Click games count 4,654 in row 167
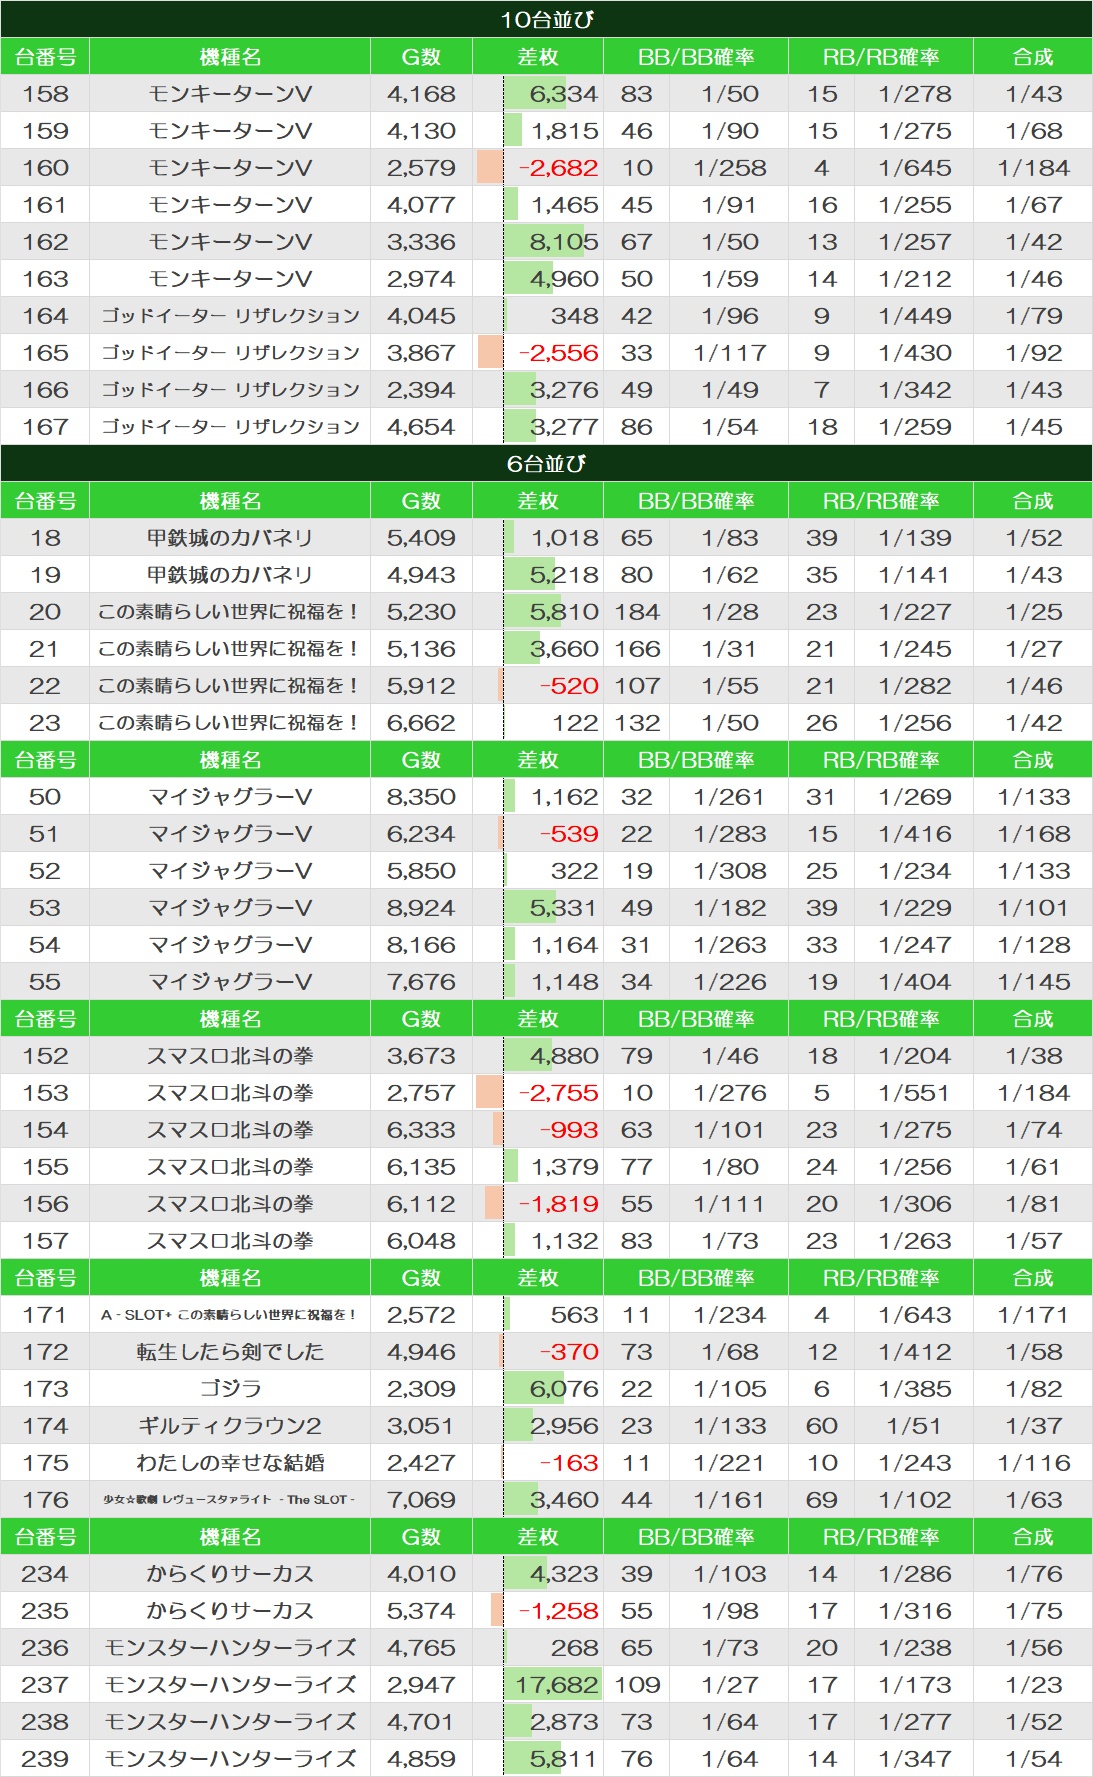 coord(421,427)
